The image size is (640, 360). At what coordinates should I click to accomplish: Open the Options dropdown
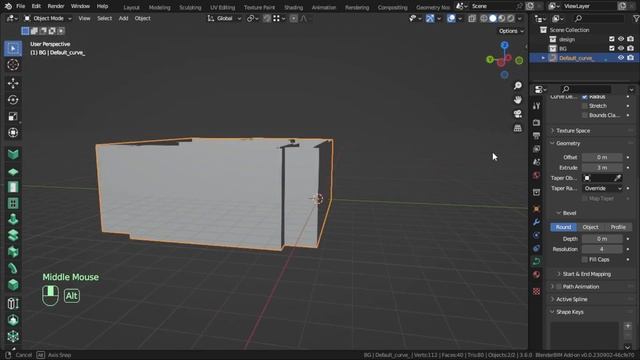tap(511, 31)
